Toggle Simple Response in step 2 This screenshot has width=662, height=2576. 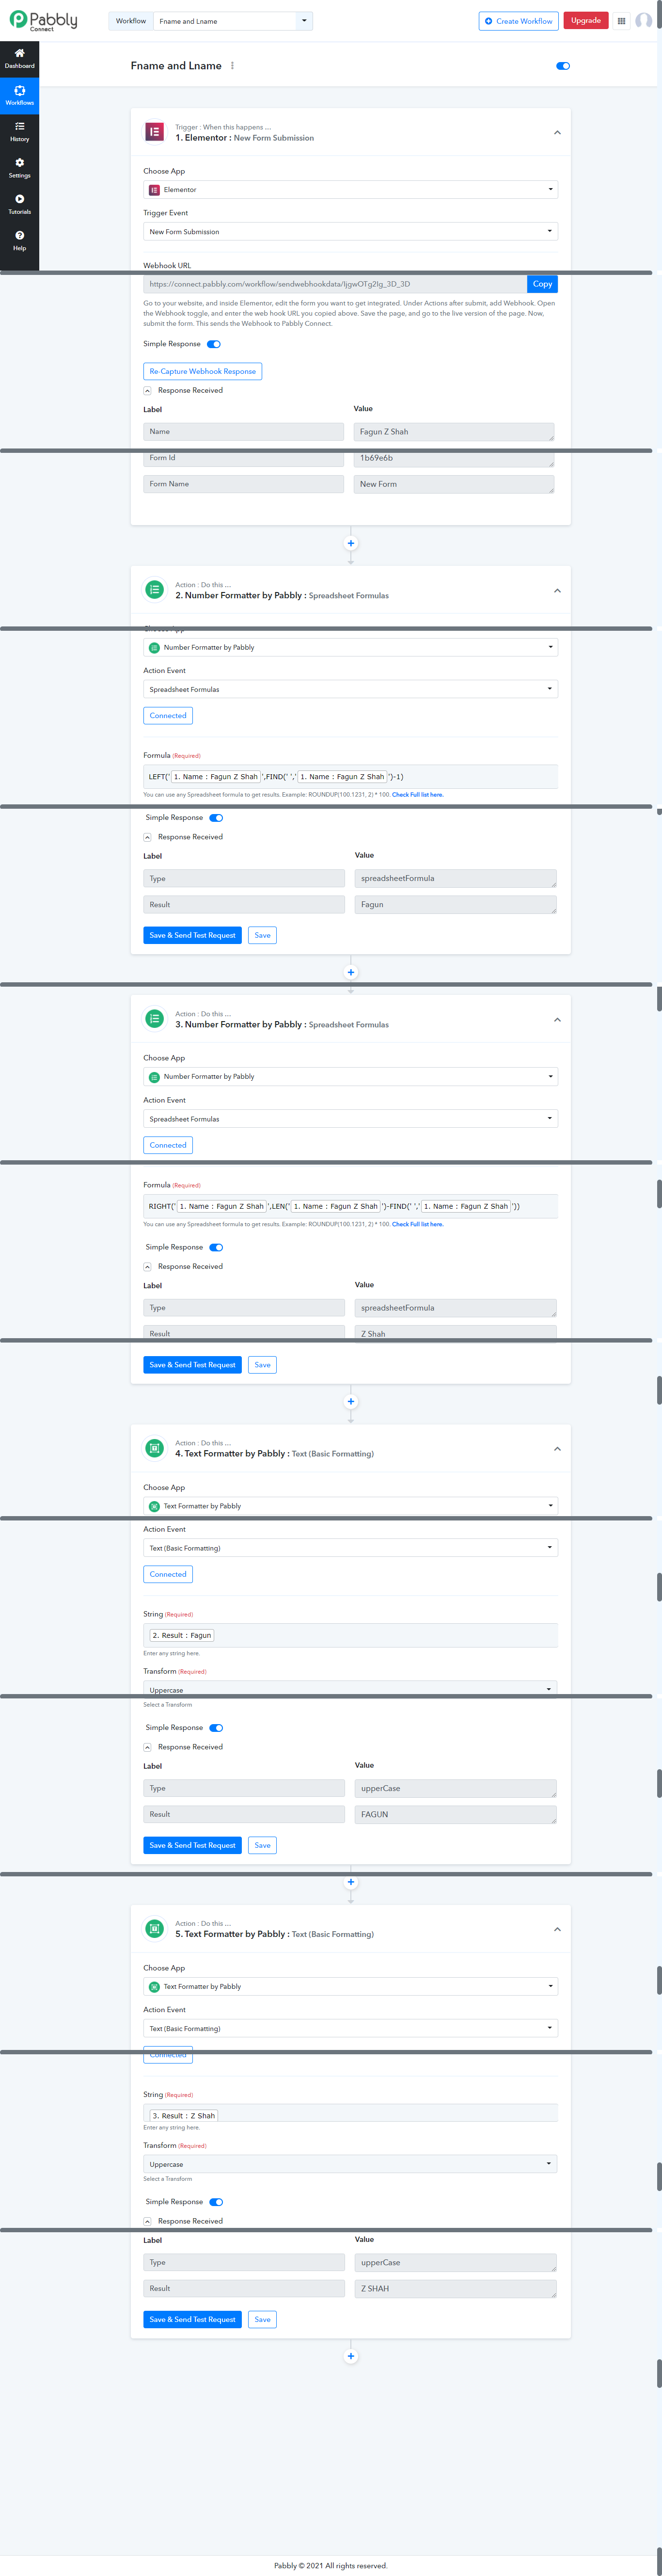pos(216,818)
